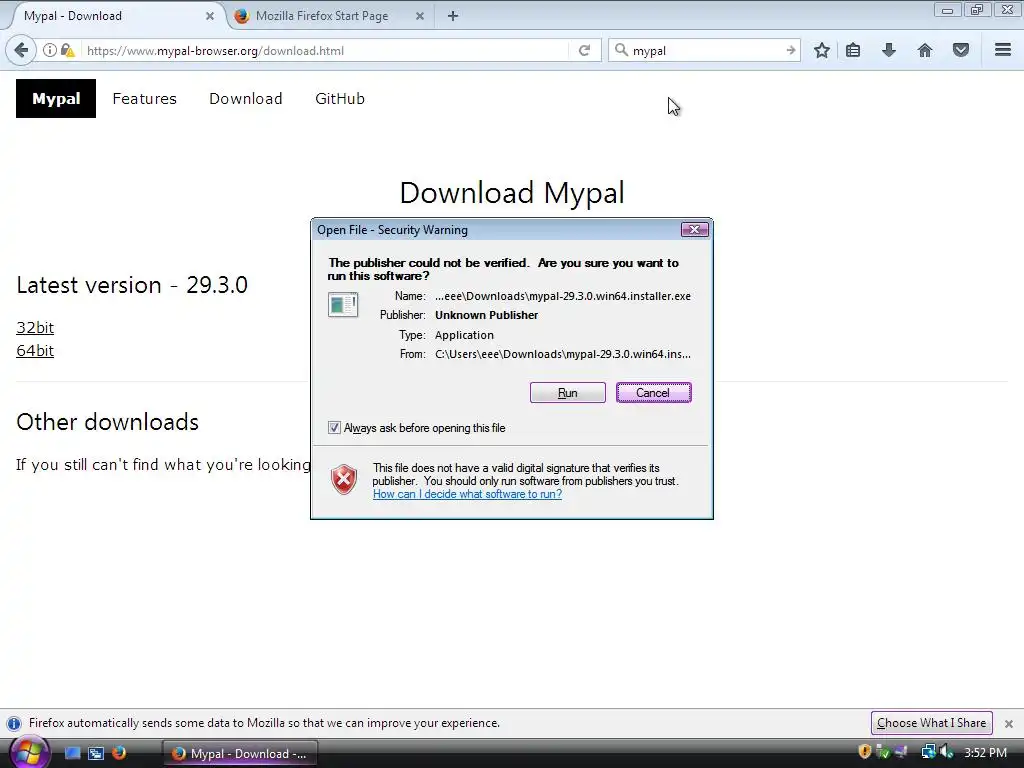Switch to Mypal - Download tab
The width and height of the screenshot is (1024, 768).
coord(116,16)
